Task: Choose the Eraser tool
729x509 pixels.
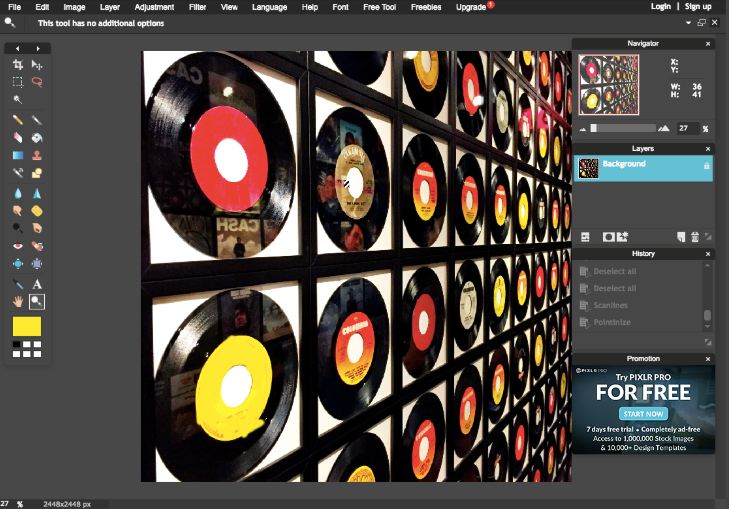Action: 18,137
